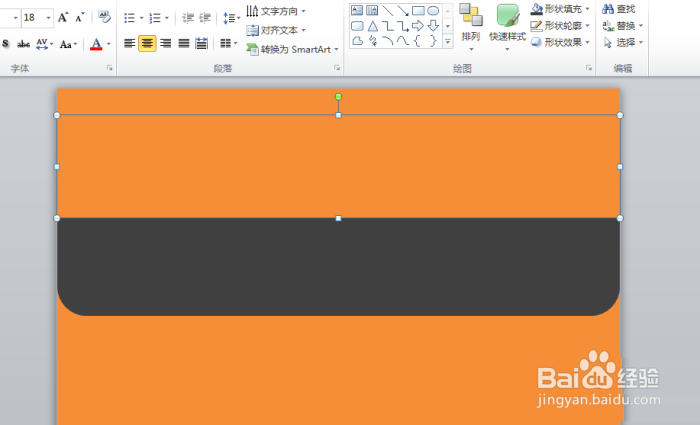
Task: Click the dark gray rounded rectangle shape
Action: (338, 267)
